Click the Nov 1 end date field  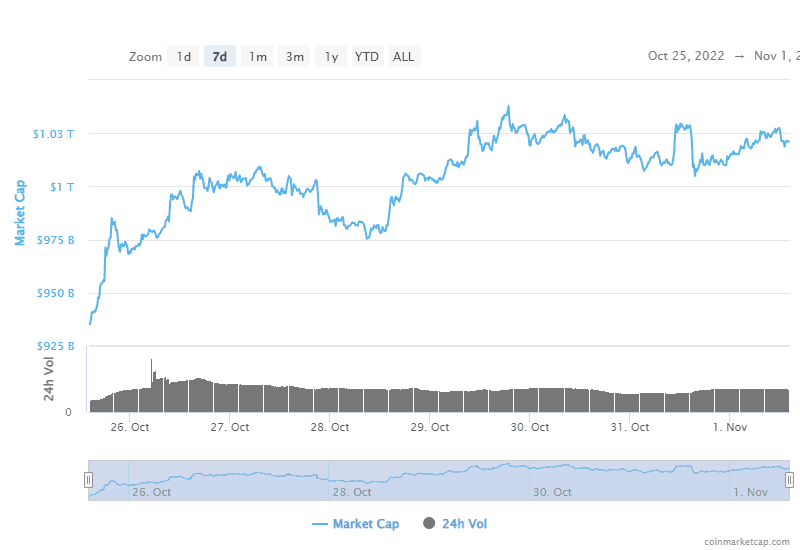[780, 56]
